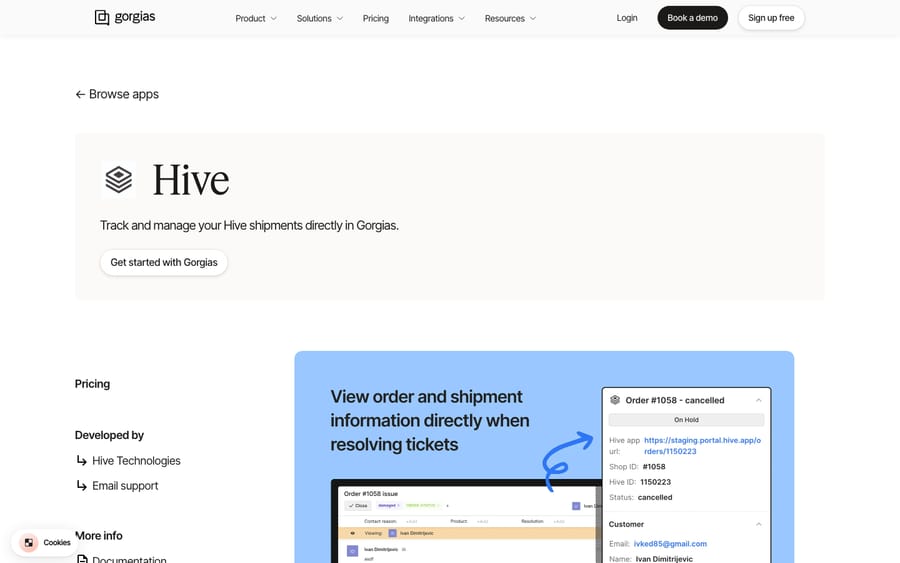Viewport: 900px width, 563px height.
Task: Collapse the Customer section chevron
Action: coord(758,524)
